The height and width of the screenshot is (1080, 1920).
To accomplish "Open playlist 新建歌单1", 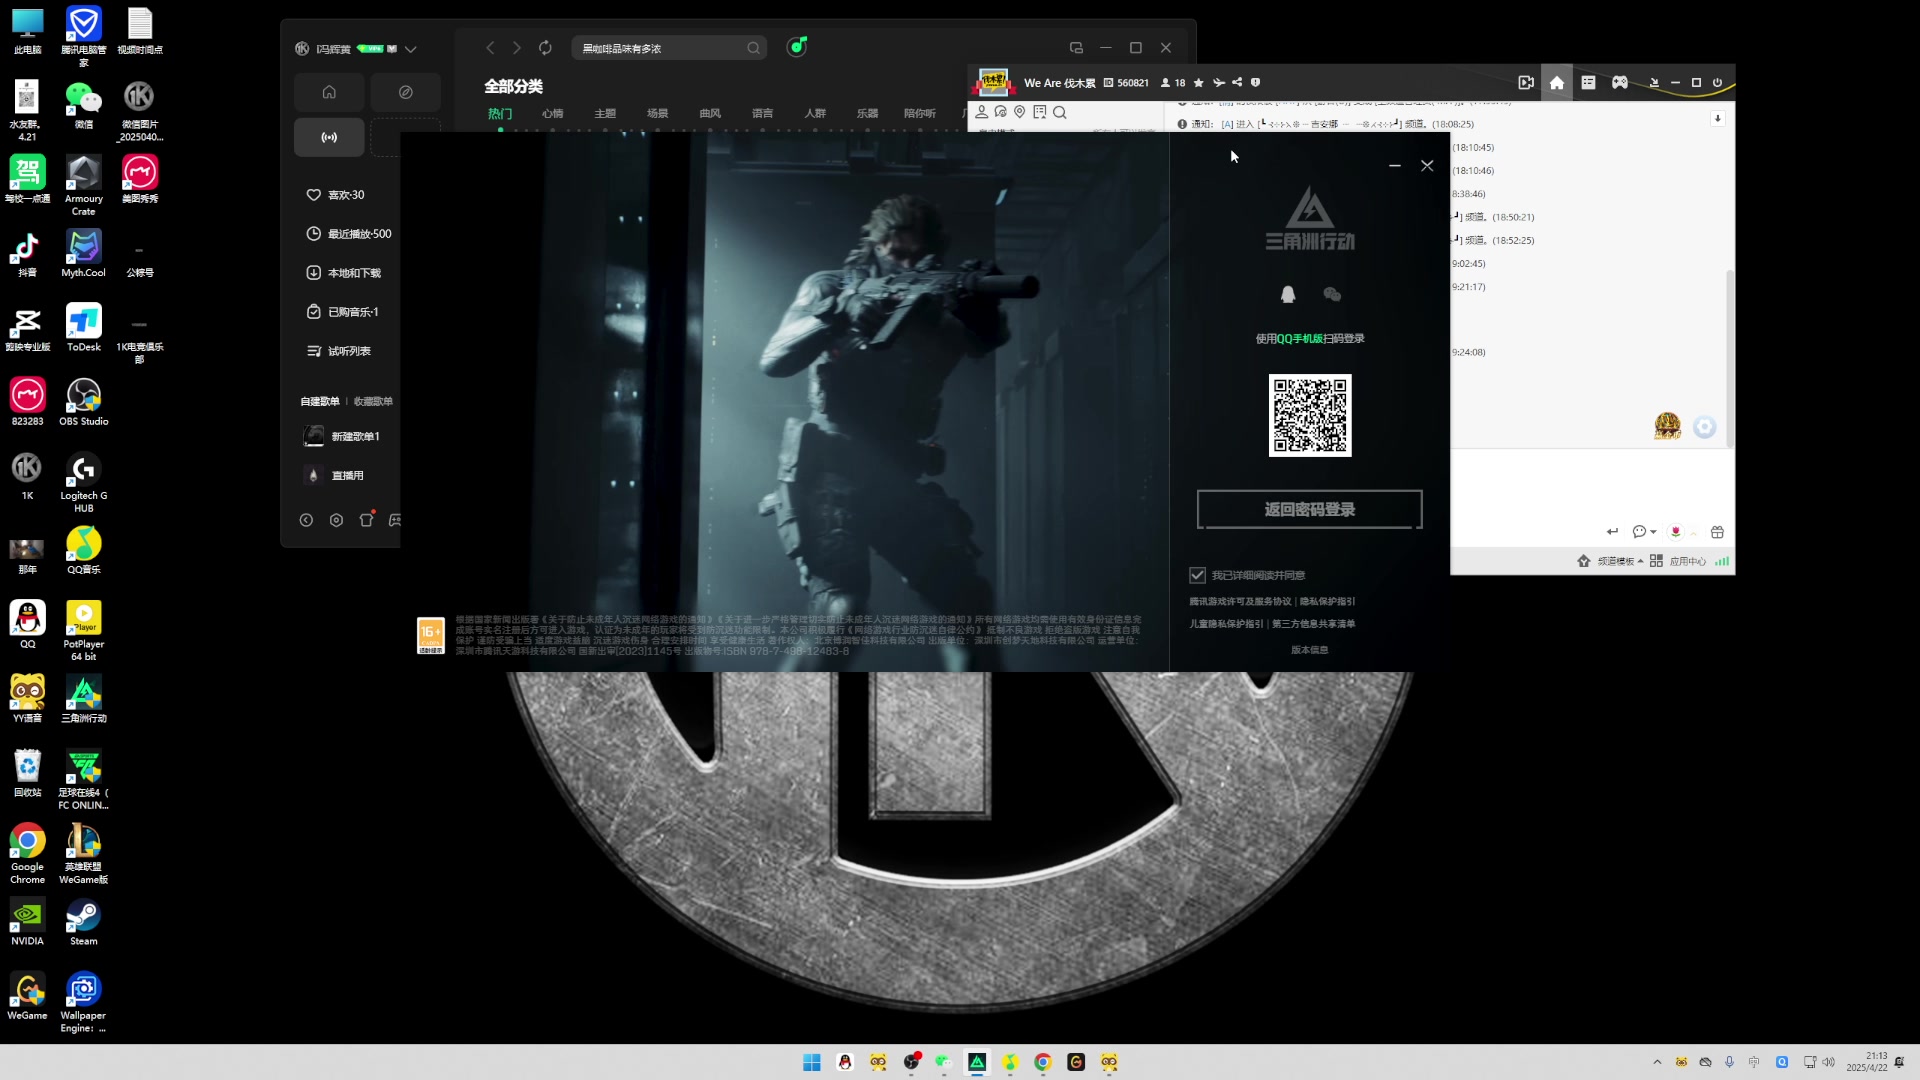I will tap(341, 436).
